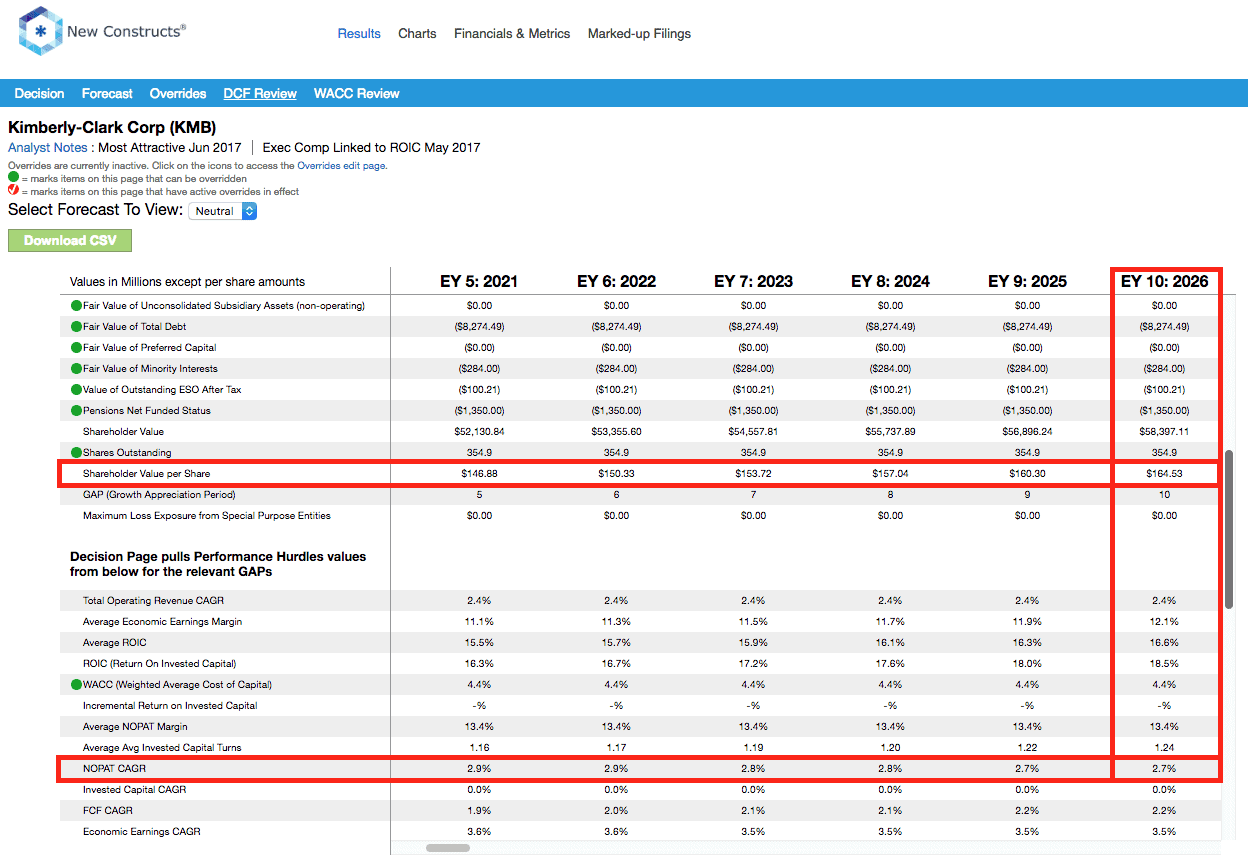The width and height of the screenshot is (1248, 866).
Task: Click the 16.3% ROIC cell under EY 5: 2021
Action: pos(479,664)
